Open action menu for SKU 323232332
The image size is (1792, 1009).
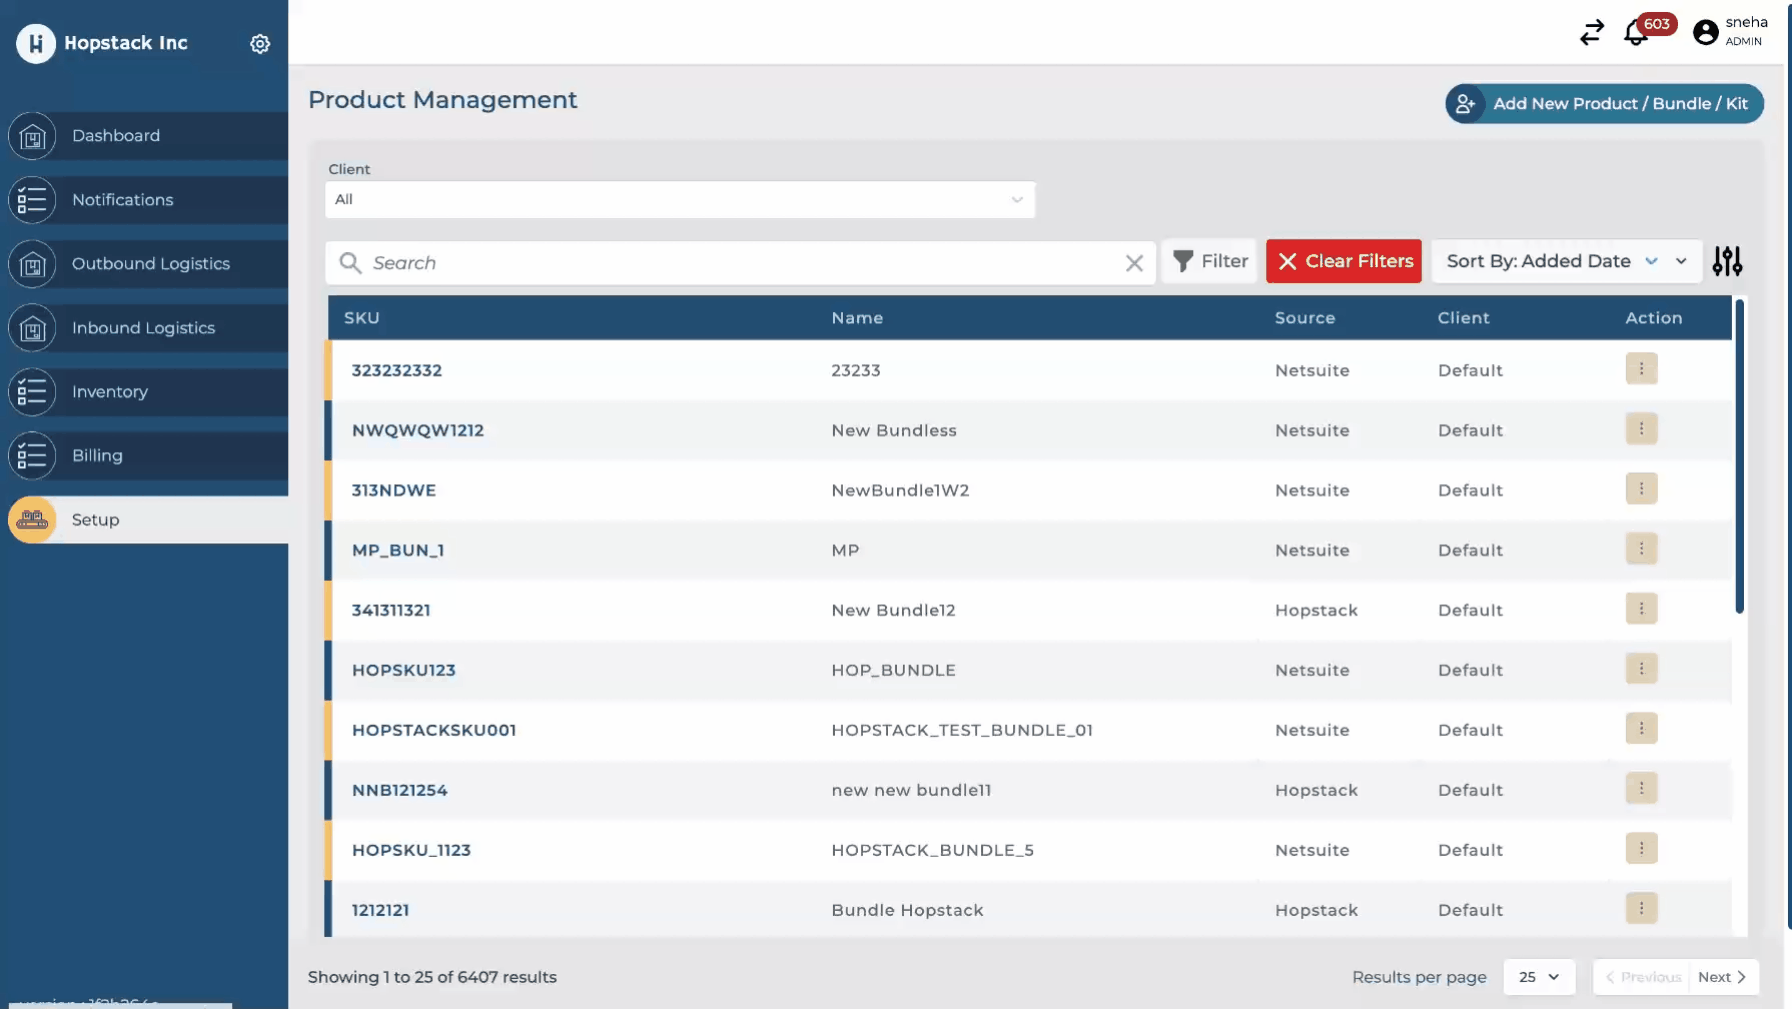click(x=1641, y=369)
